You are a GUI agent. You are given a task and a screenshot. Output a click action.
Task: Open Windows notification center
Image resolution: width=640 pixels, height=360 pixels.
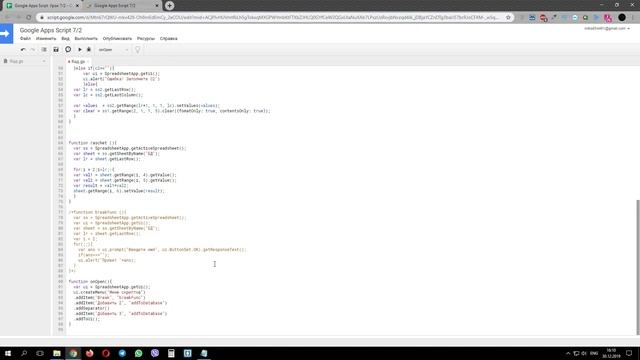(x=629, y=353)
